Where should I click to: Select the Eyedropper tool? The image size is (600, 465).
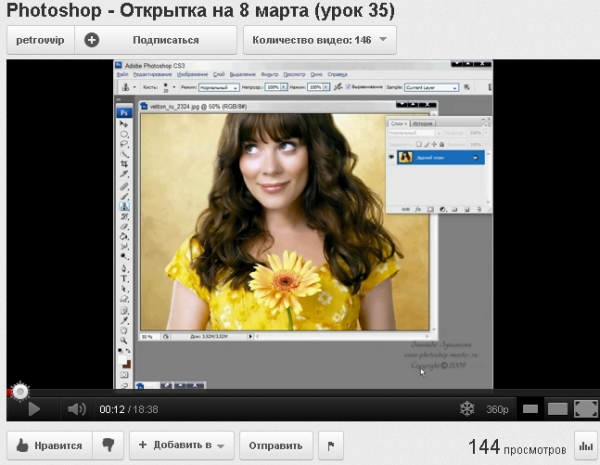pos(124,320)
